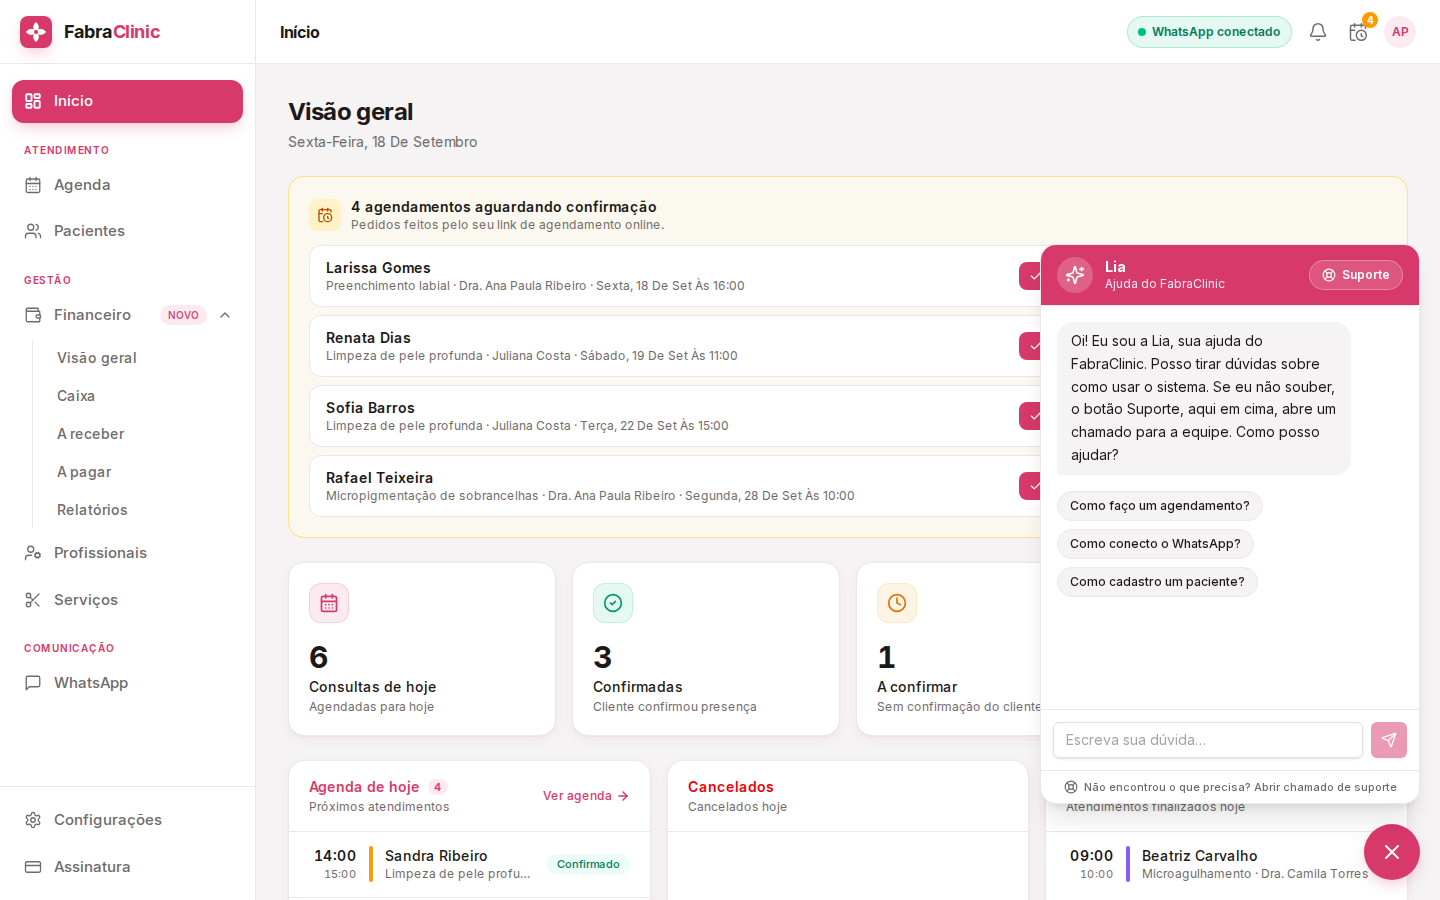Close the Lia chat with the X button
Viewport: 1440px width, 900px height.
click(1392, 852)
